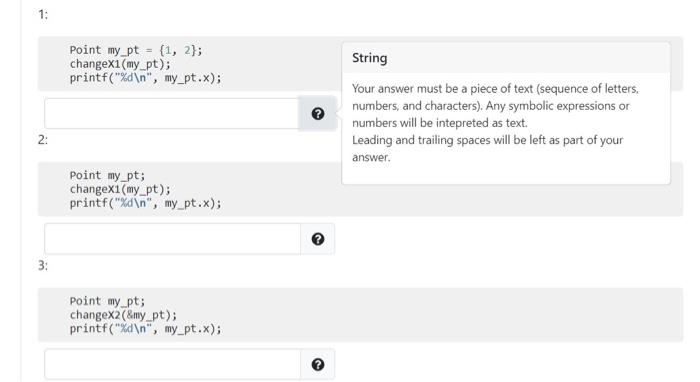Focus the answer input field for question 1
Screen dimensions: 700x382
(x=171, y=113)
